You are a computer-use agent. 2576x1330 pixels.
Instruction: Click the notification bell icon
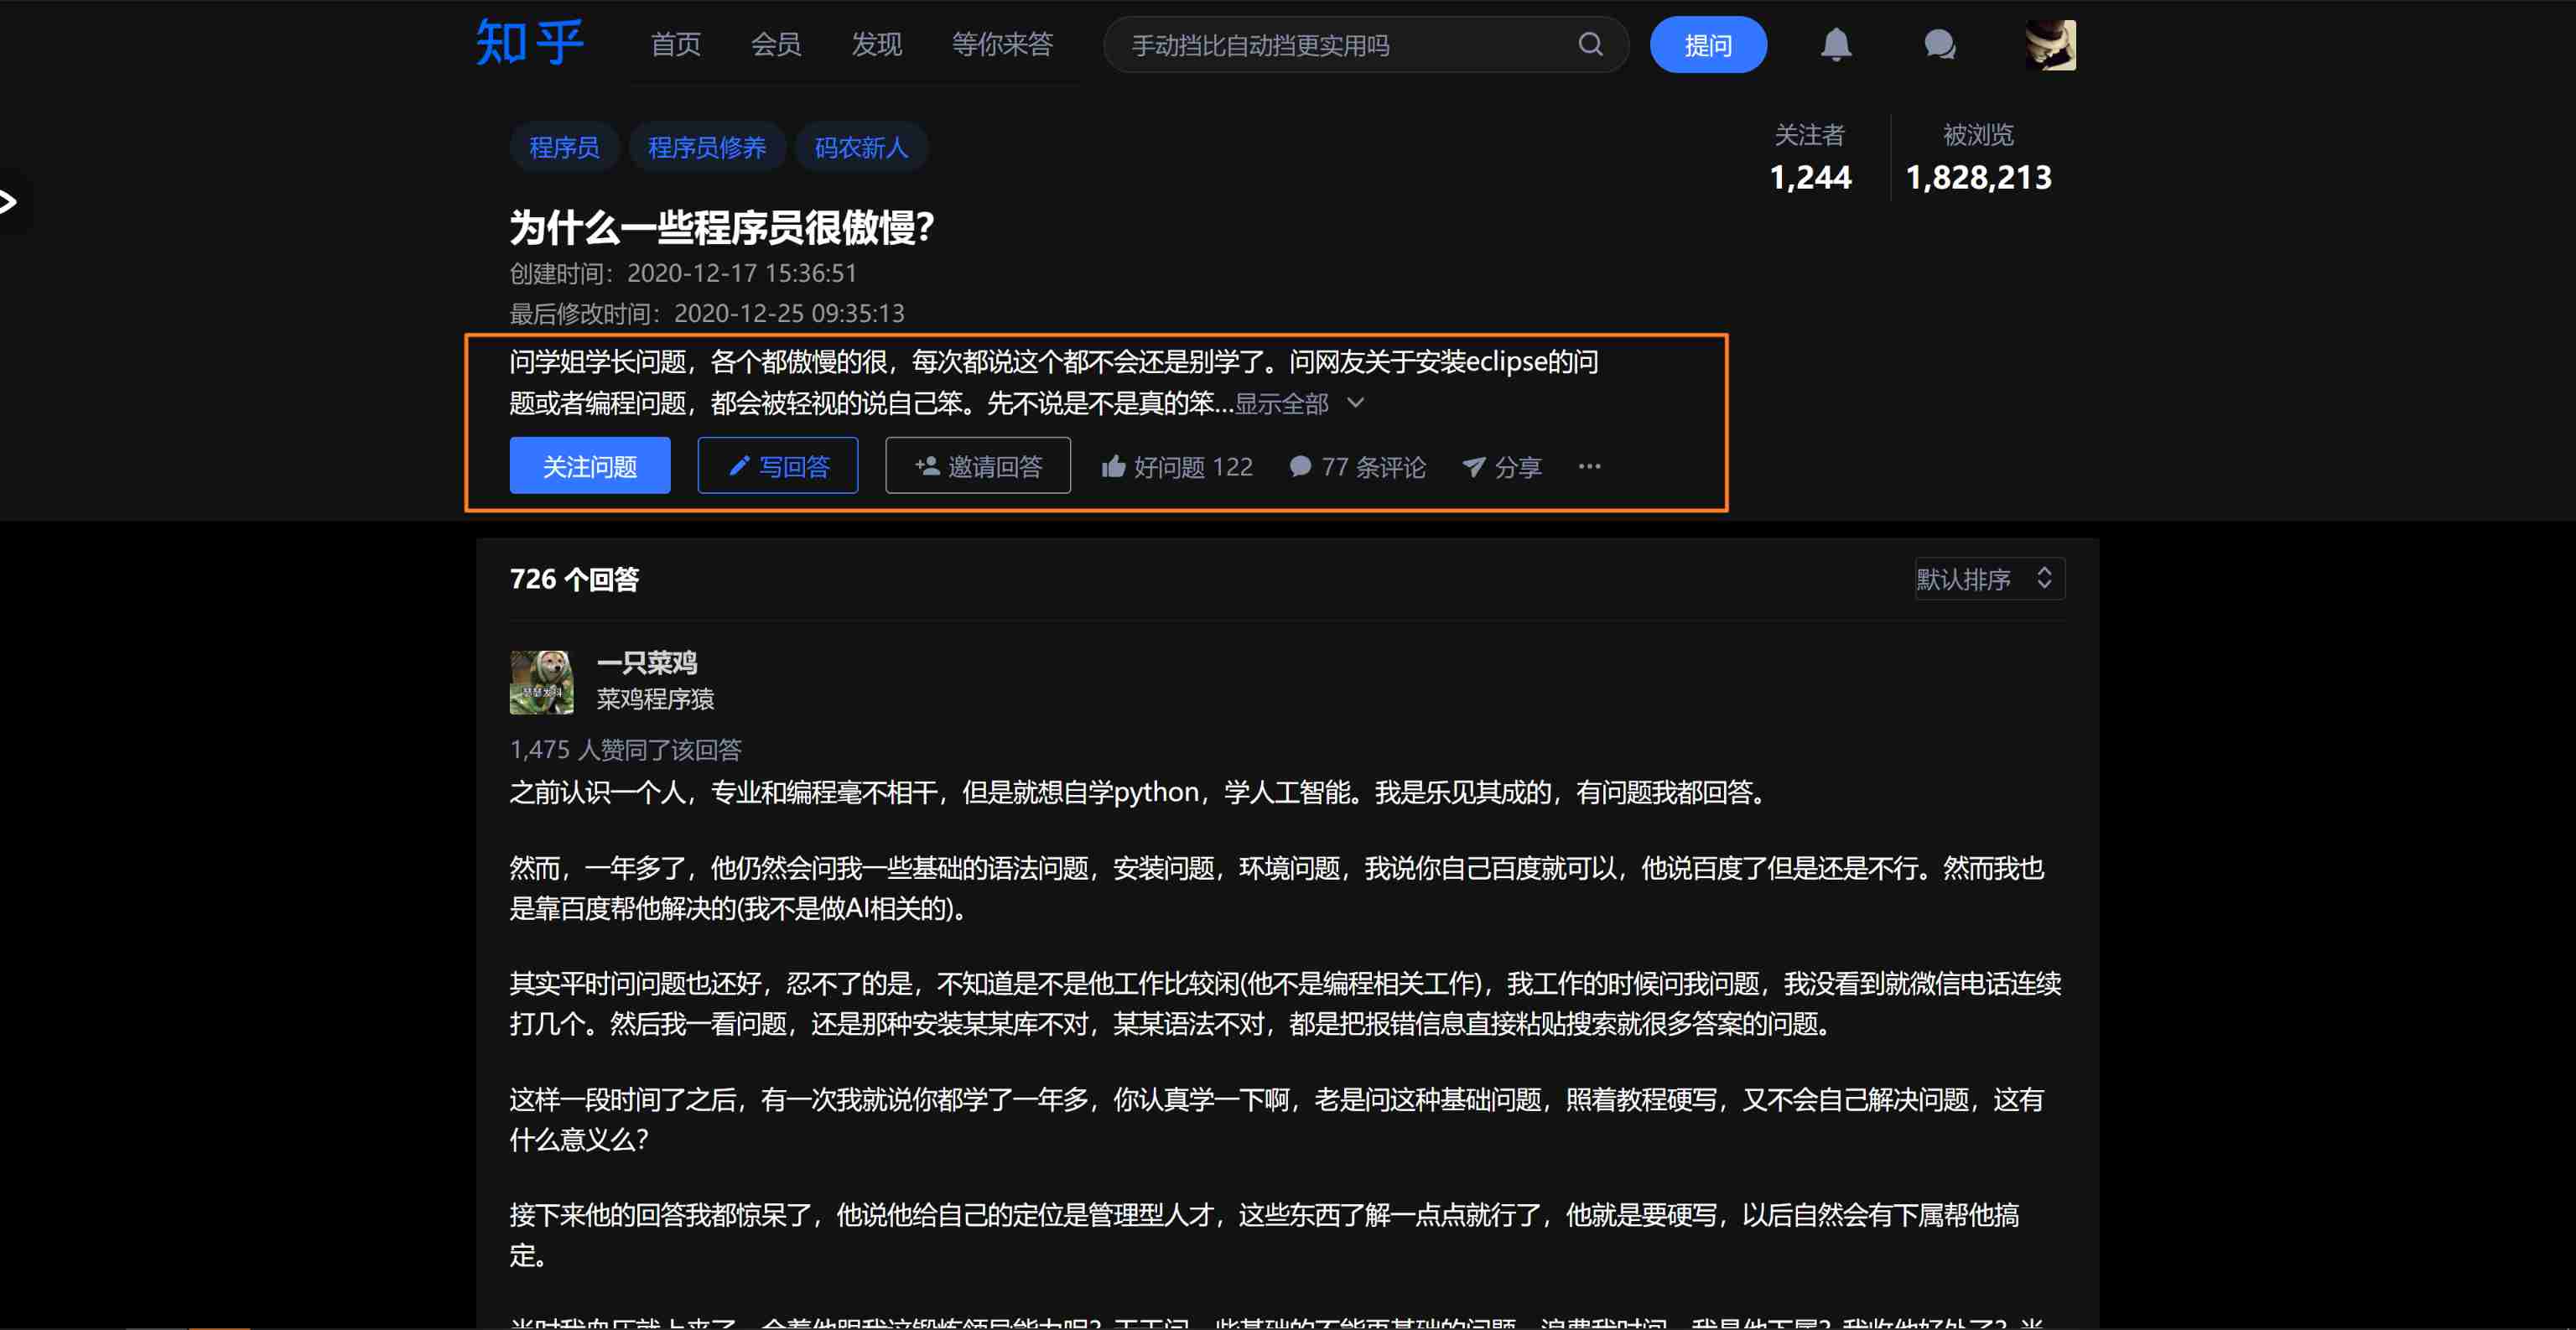tap(1835, 45)
